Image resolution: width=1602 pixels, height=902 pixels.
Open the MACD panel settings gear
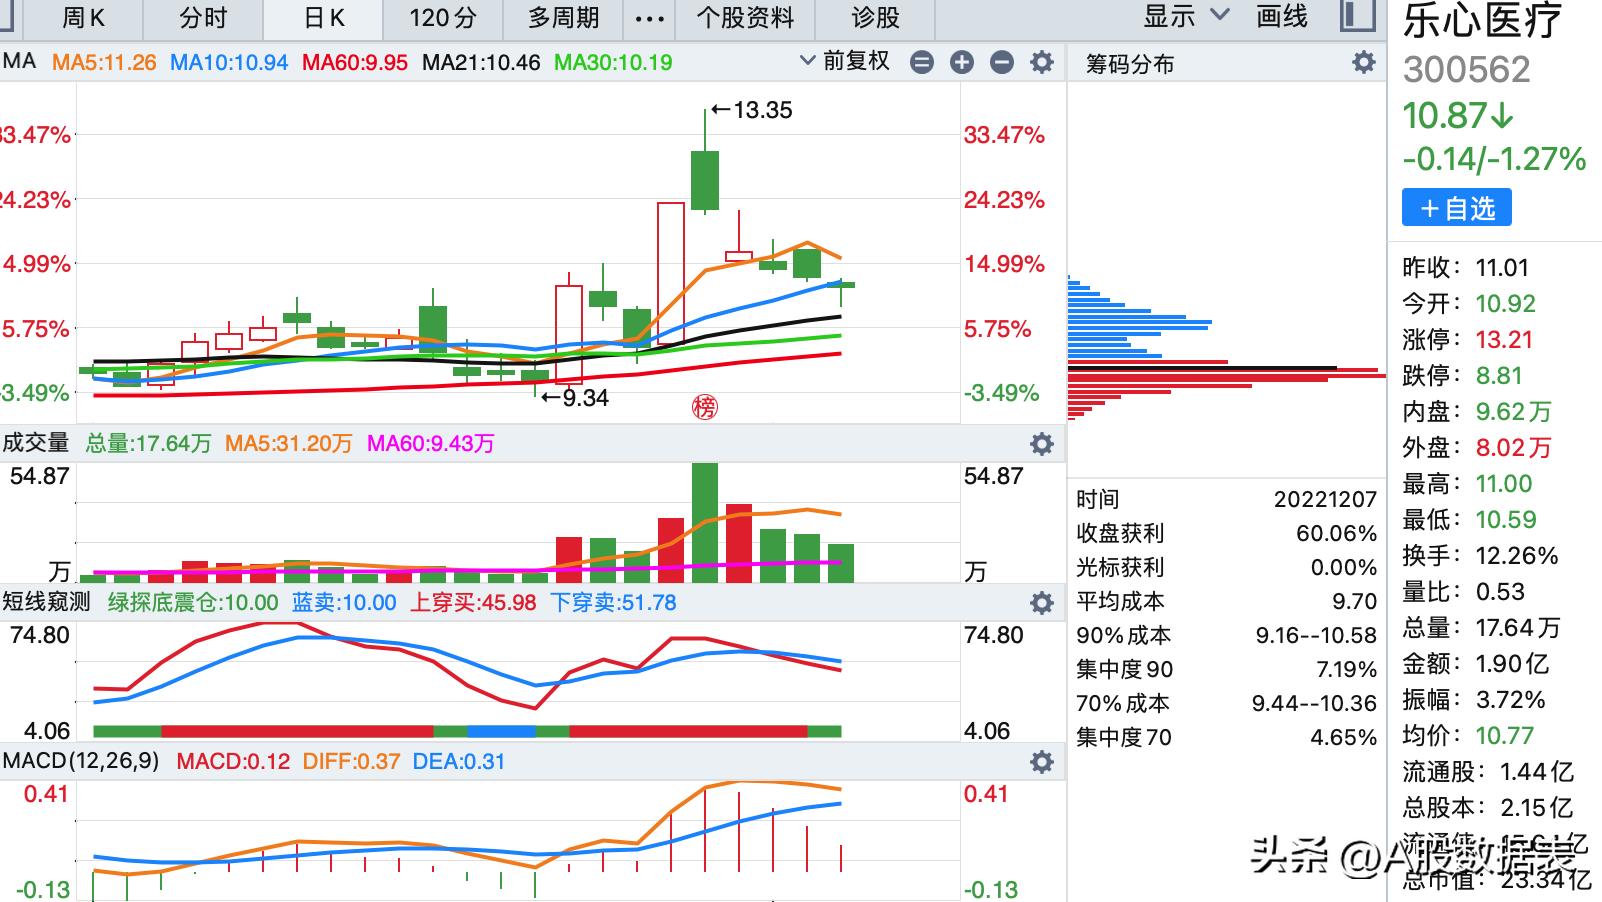[1041, 761]
